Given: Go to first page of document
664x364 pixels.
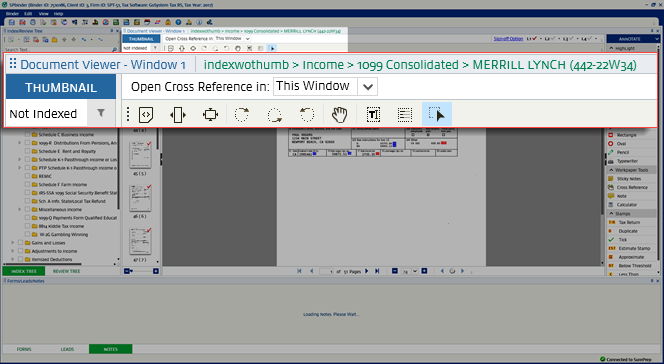Looking at the screenshot, I should 299,271.
